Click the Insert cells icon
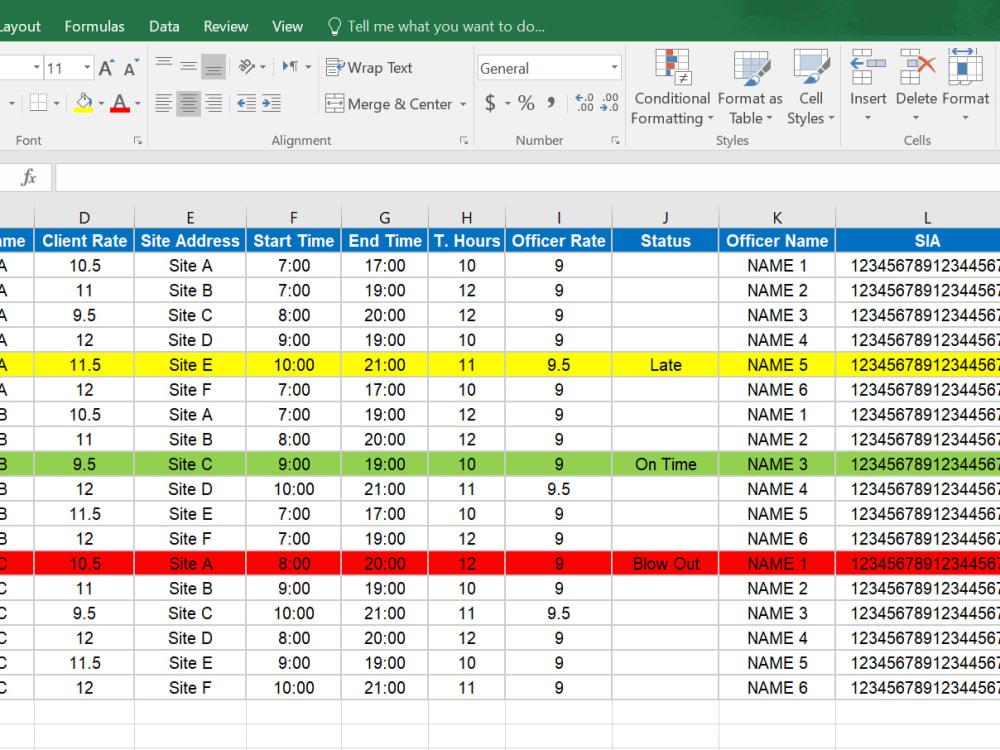Screen dimensions: 1000x750 tap(868, 85)
